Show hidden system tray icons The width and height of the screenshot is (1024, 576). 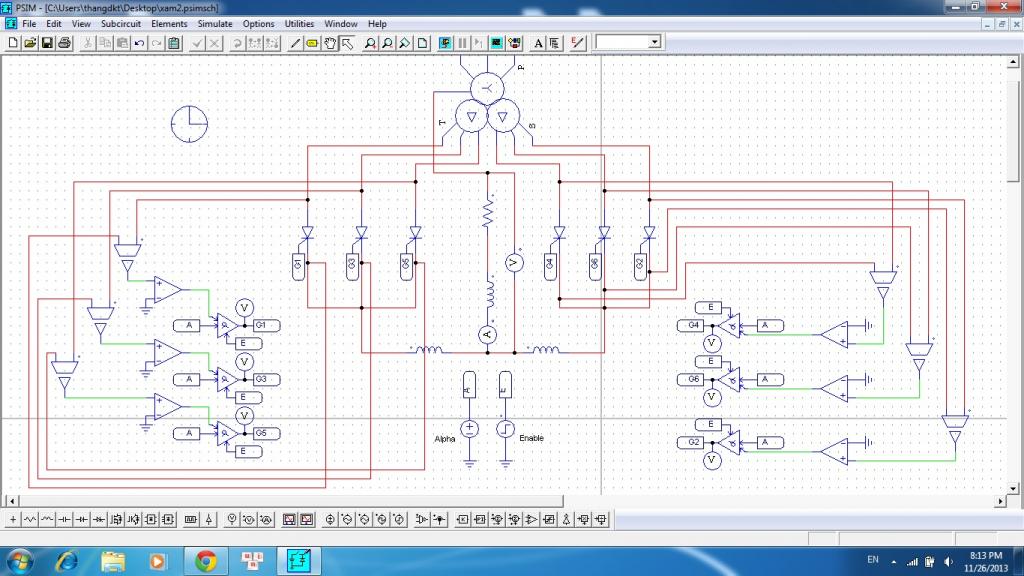pyautogui.click(x=895, y=560)
